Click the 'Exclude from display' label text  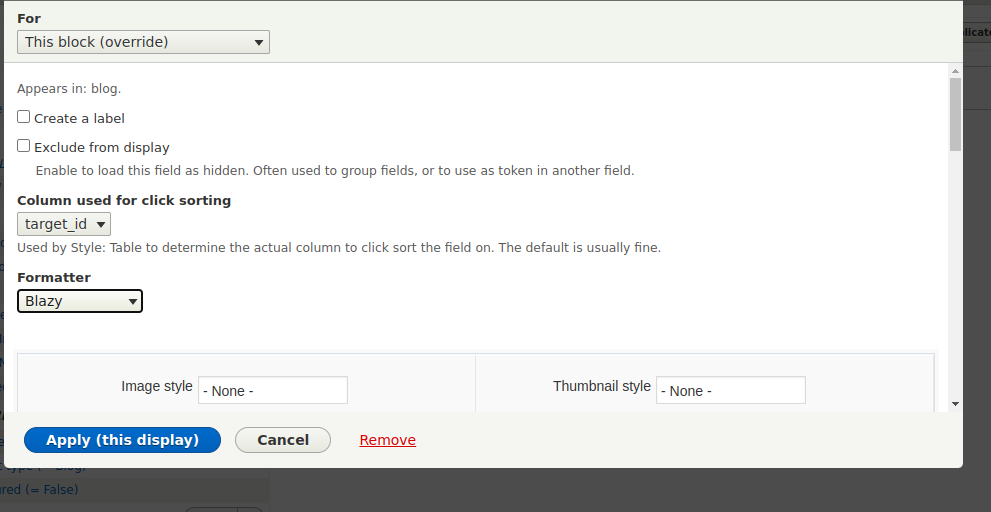102,147
